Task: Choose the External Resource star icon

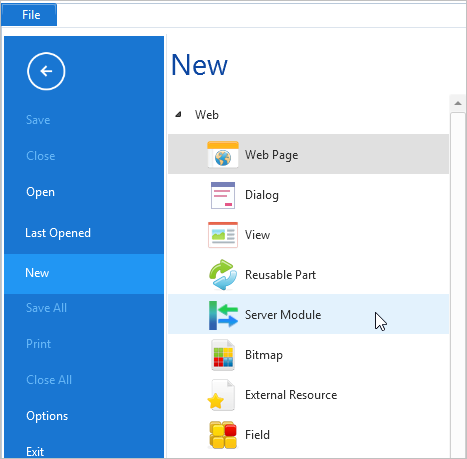Action: pyautogui.click(x=221, y=395)
